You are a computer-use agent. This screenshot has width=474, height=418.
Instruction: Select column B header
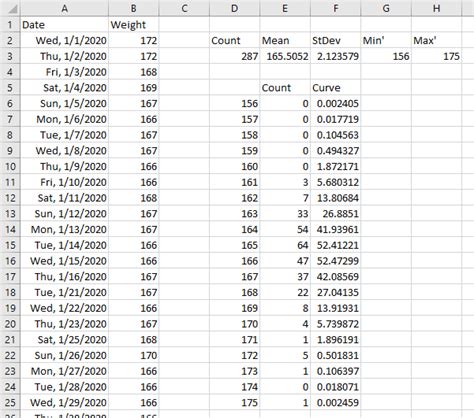click(134, 8)
